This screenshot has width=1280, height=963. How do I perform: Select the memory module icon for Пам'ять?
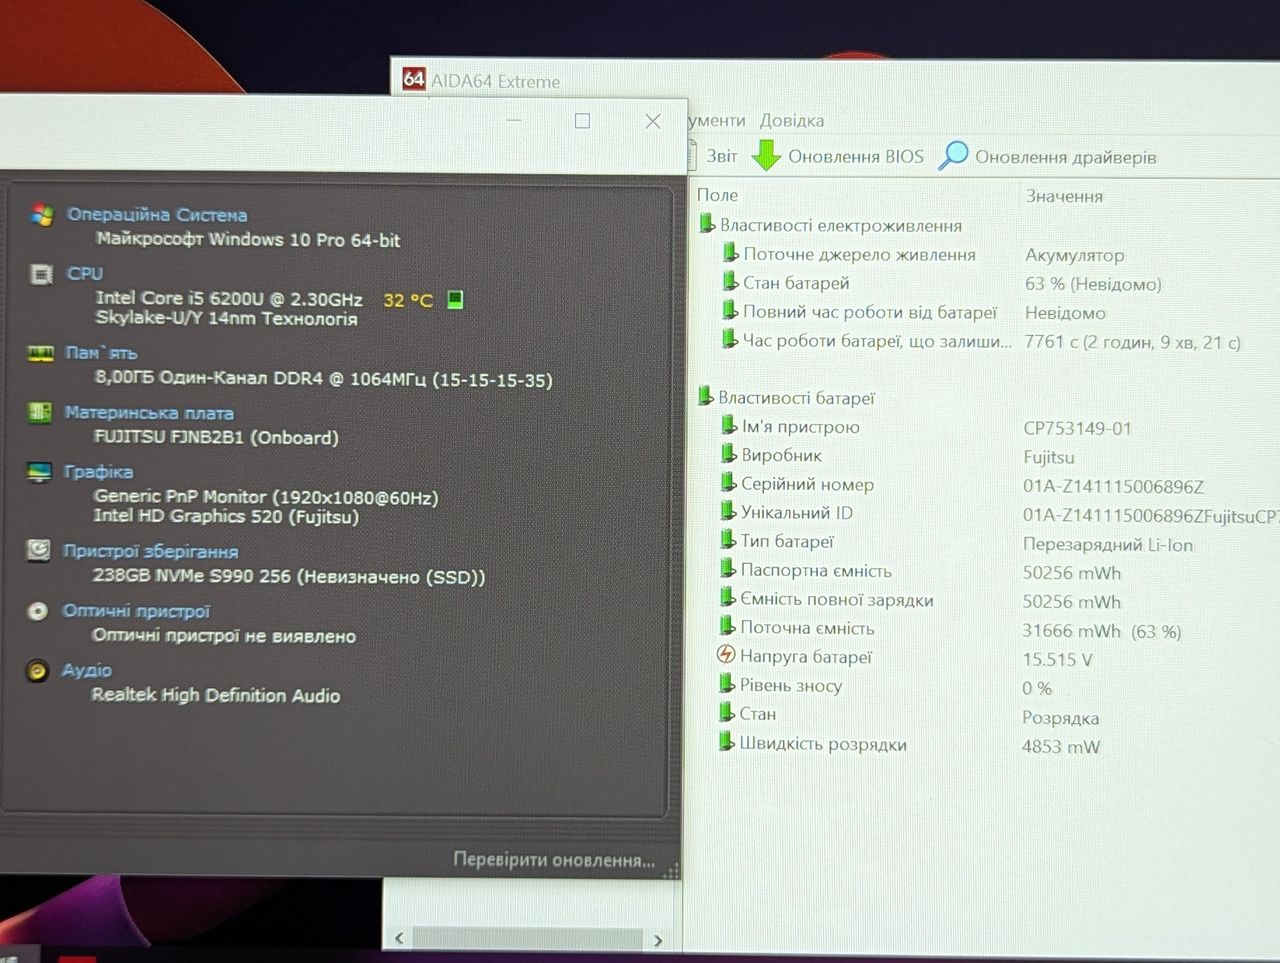(40, 353)
